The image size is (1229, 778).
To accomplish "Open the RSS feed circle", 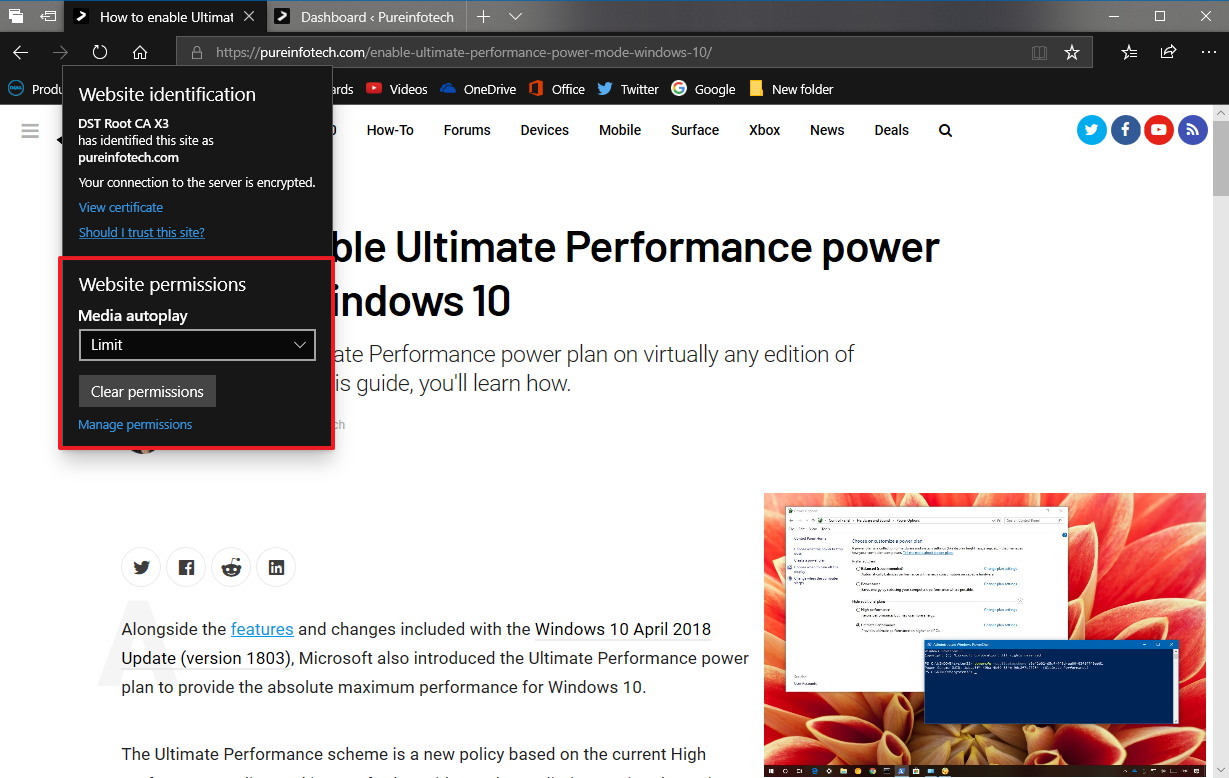I will 1192,130.
